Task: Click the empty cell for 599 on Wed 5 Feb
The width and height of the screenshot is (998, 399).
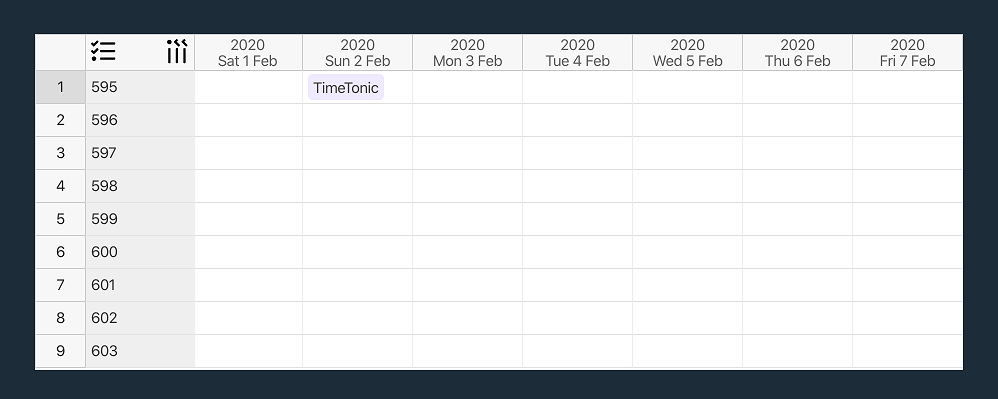Action: pos(687,219)
